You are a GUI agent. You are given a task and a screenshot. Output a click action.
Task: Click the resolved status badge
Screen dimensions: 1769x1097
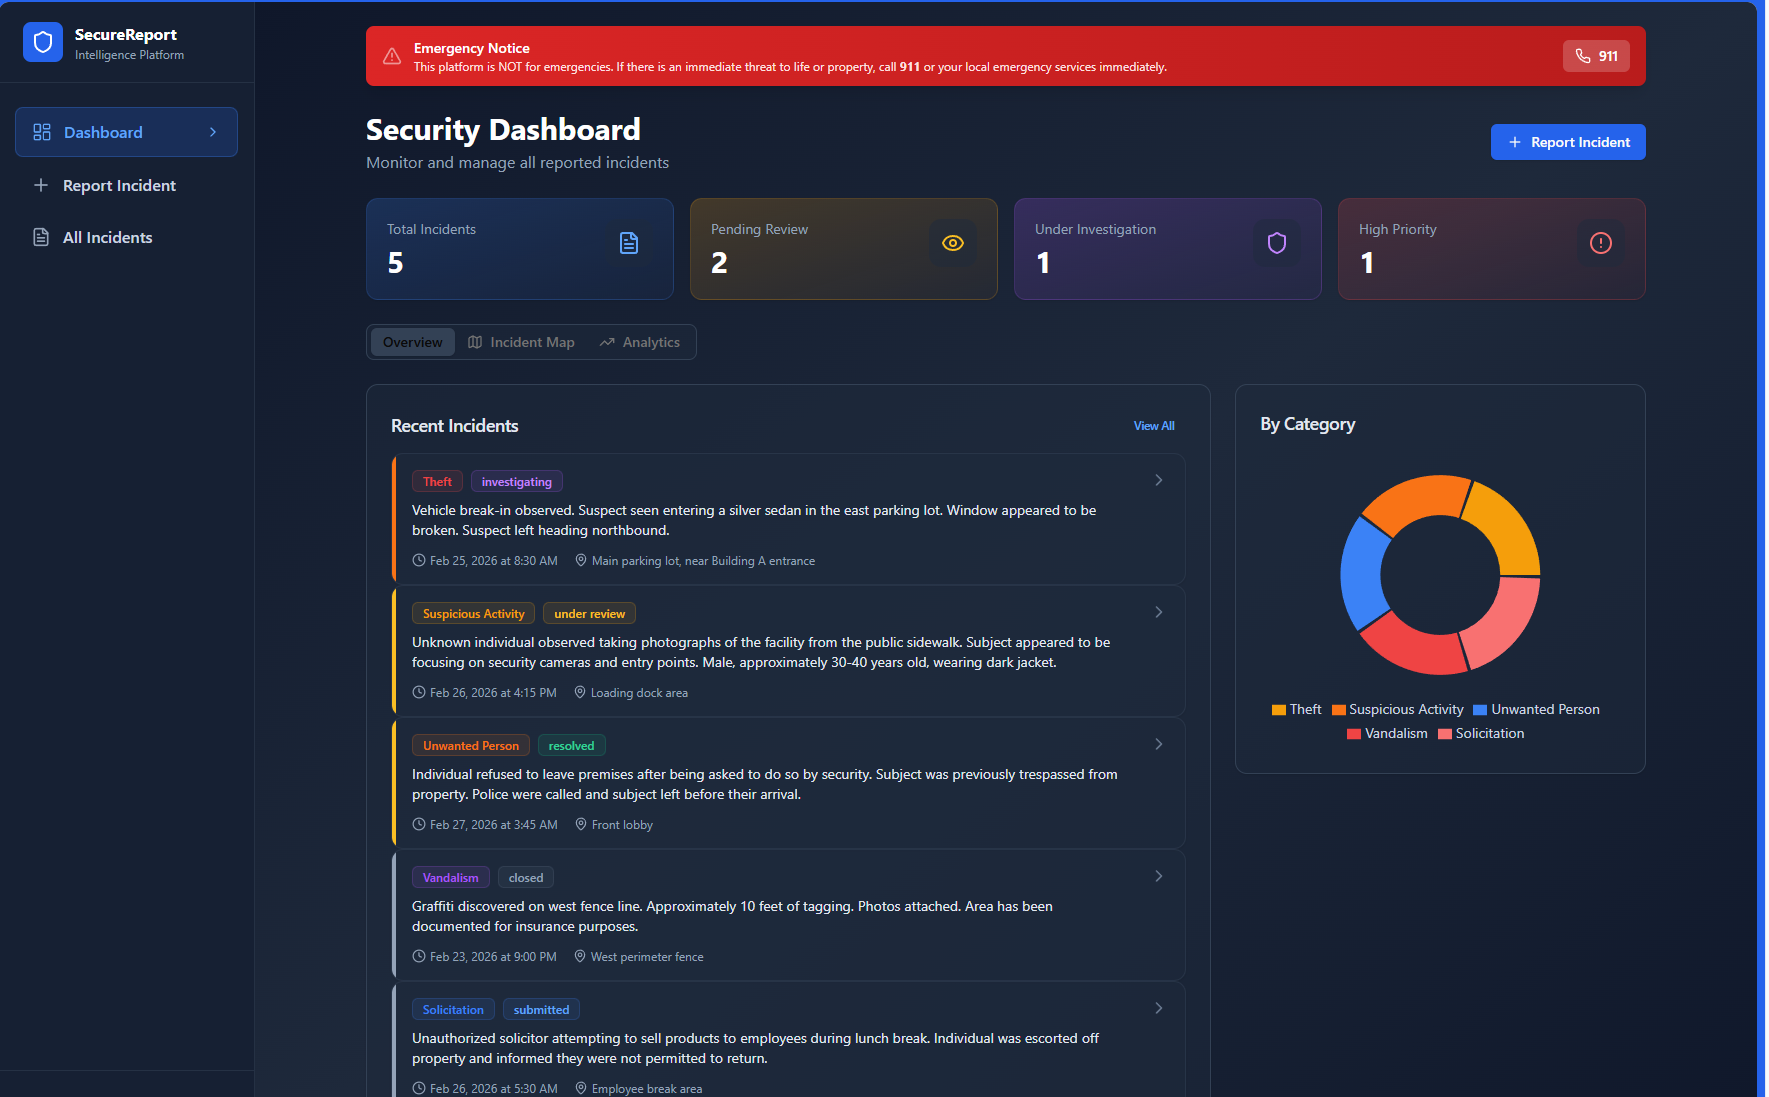(571, 745)
